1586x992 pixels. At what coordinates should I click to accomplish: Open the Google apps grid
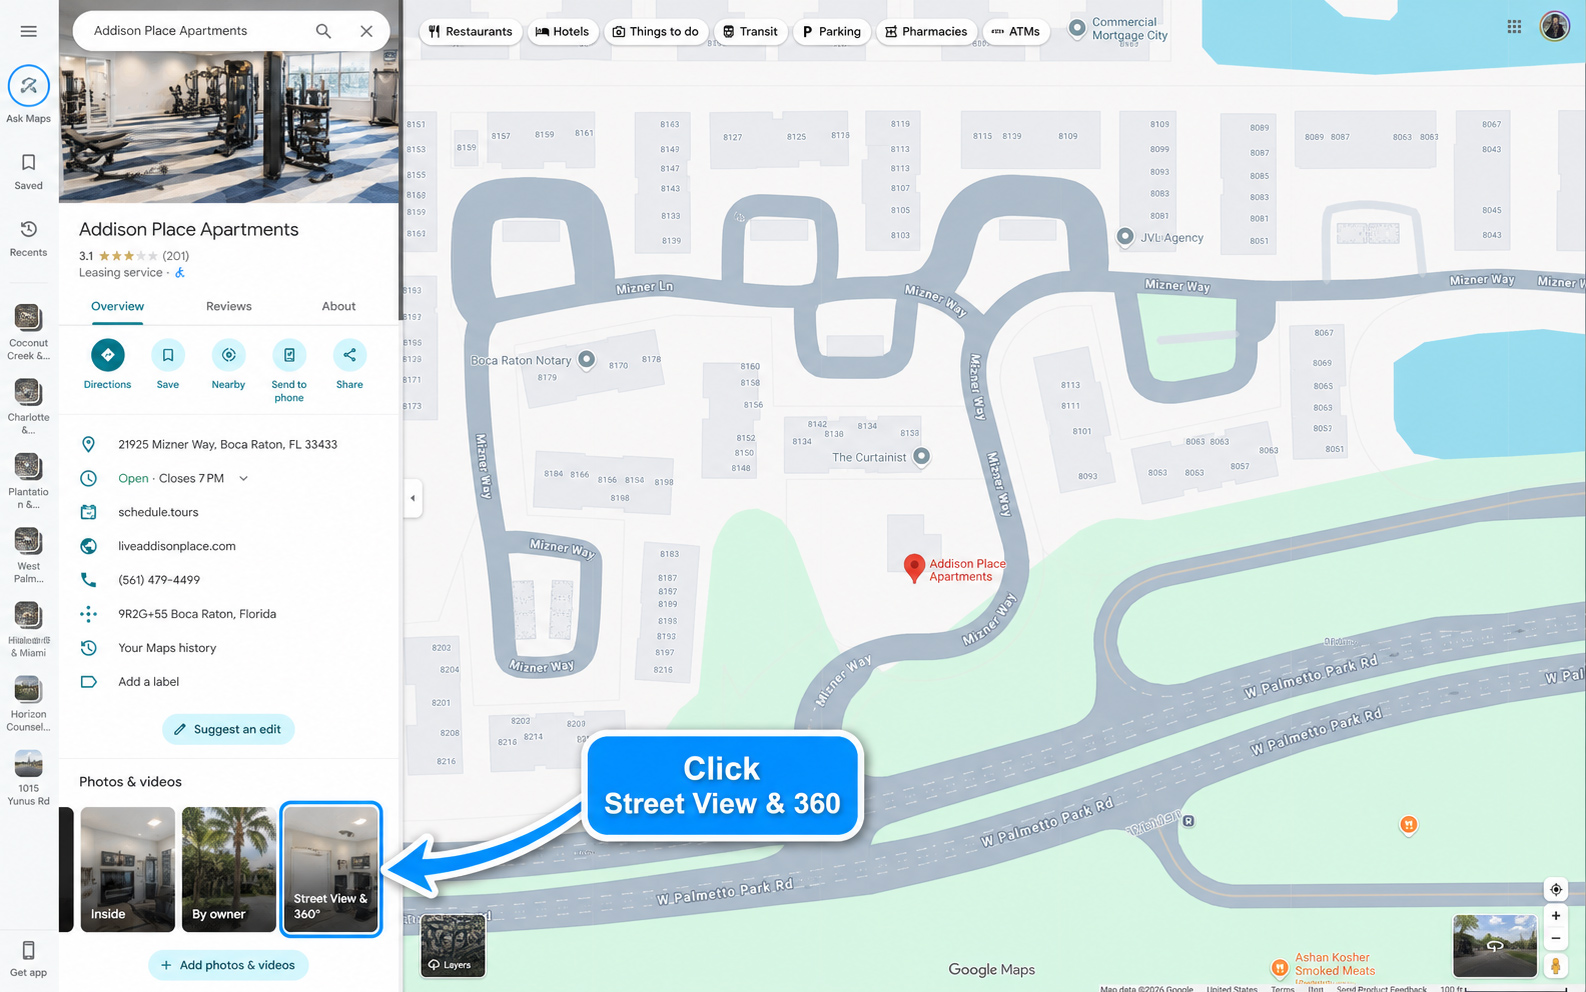pyautogui.click(x=1514, y=27)
